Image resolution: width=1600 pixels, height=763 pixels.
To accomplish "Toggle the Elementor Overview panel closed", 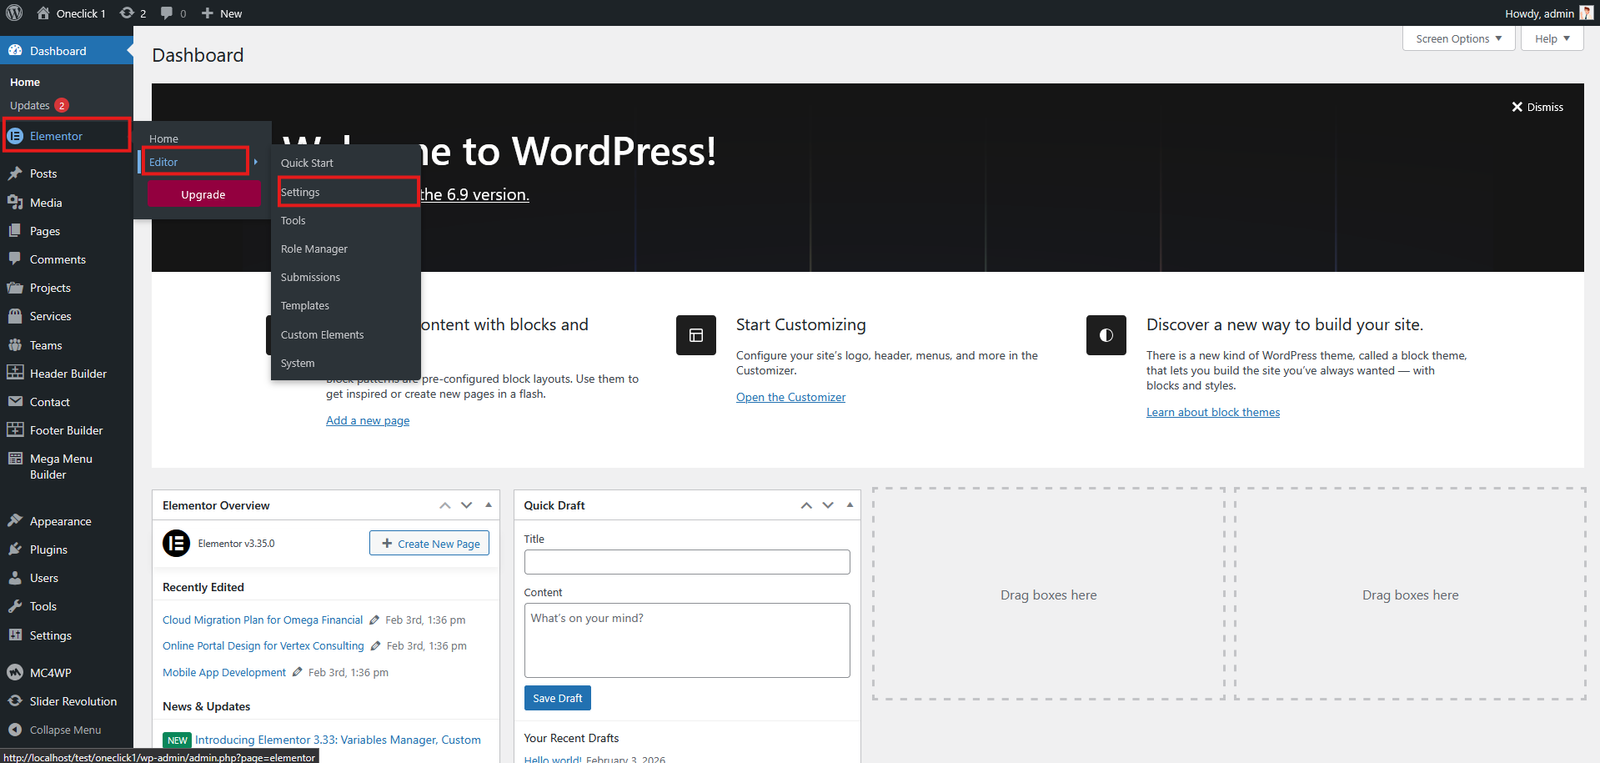I will tap(488, 505).
